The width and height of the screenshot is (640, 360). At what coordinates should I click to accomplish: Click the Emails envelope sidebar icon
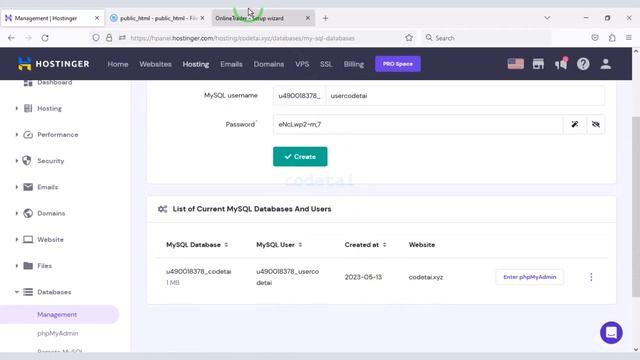(x=28, y=187)
